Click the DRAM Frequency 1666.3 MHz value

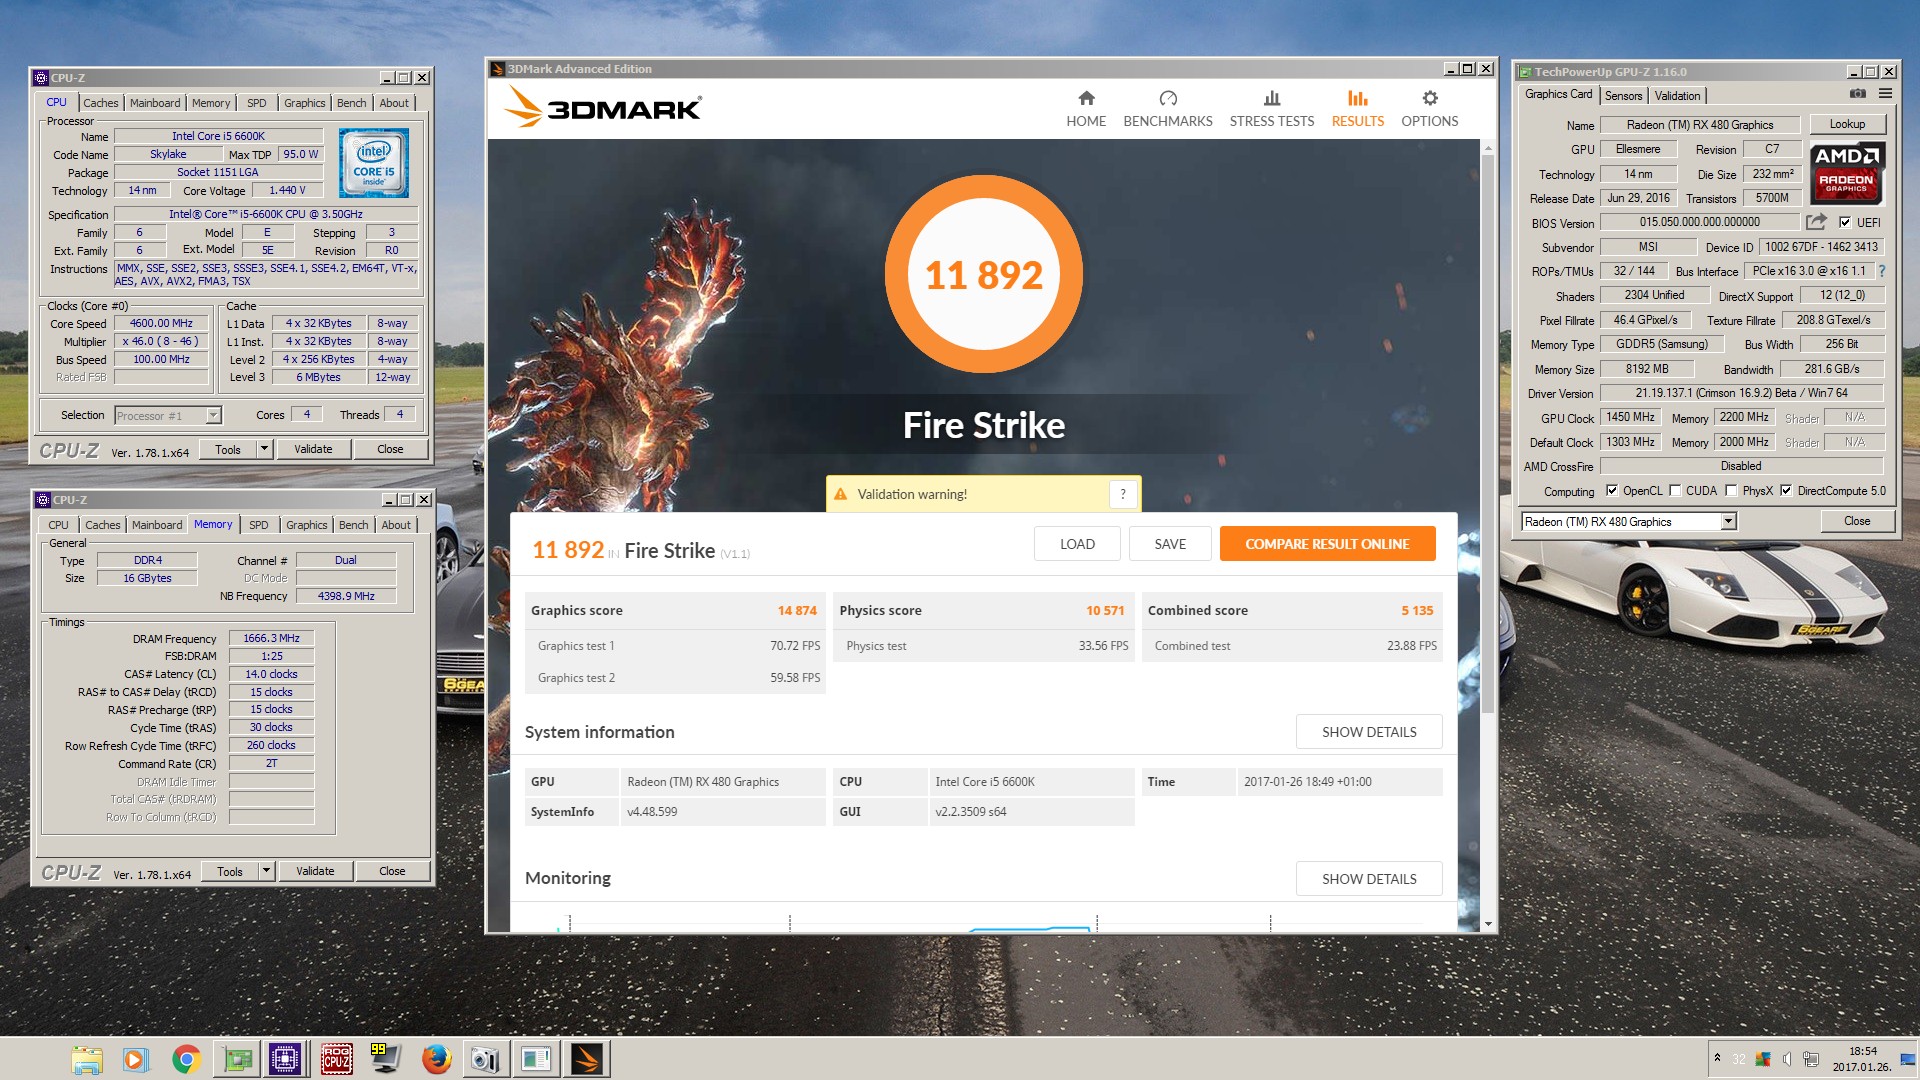pos(271,638)
